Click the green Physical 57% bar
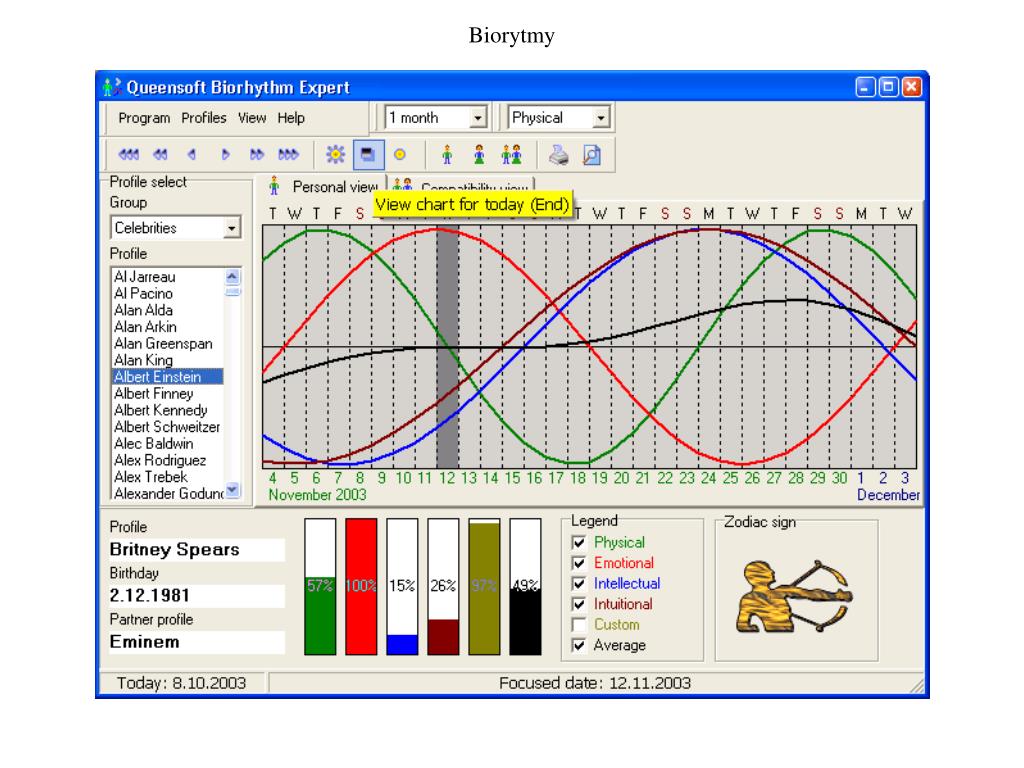This screenshot has height=768, width=1024. pos(320,586)
